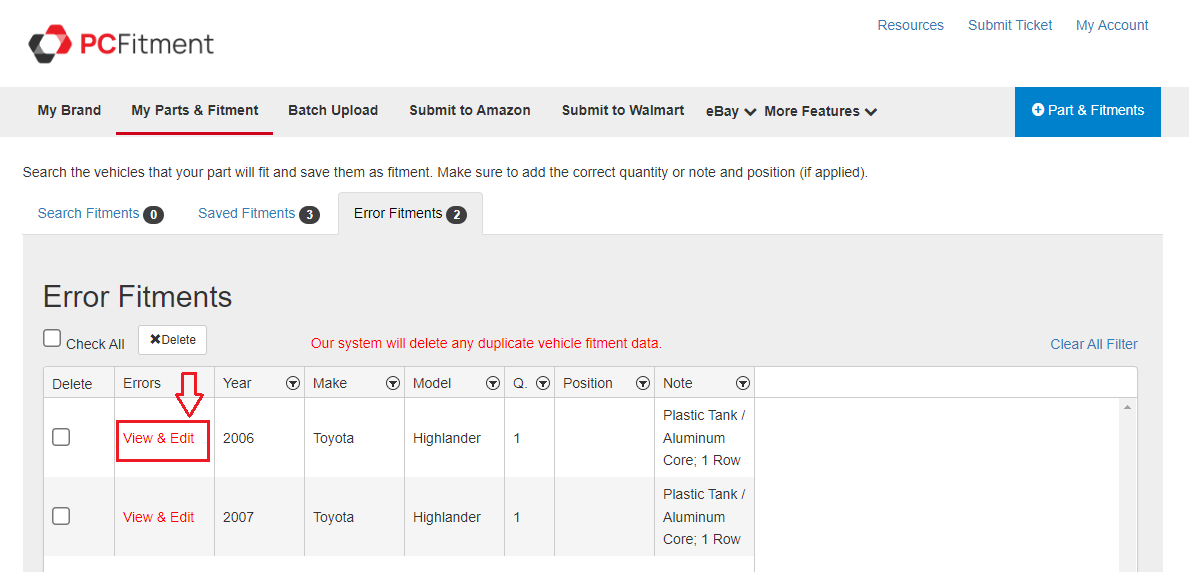The width and height of the screenshot is (1189, 572).
Task: Tick the checkbox for 2006 Highlander row
Action: coord(61,437)
